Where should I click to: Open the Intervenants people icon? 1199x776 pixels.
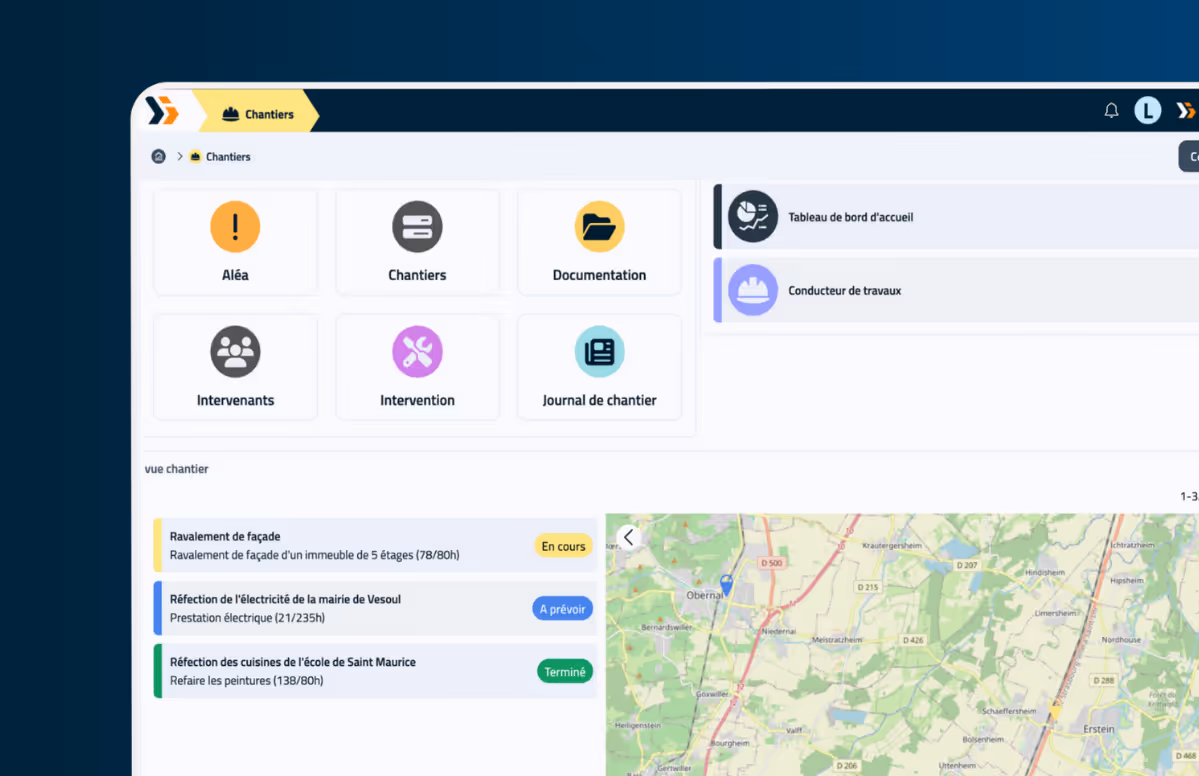(235, 352)
